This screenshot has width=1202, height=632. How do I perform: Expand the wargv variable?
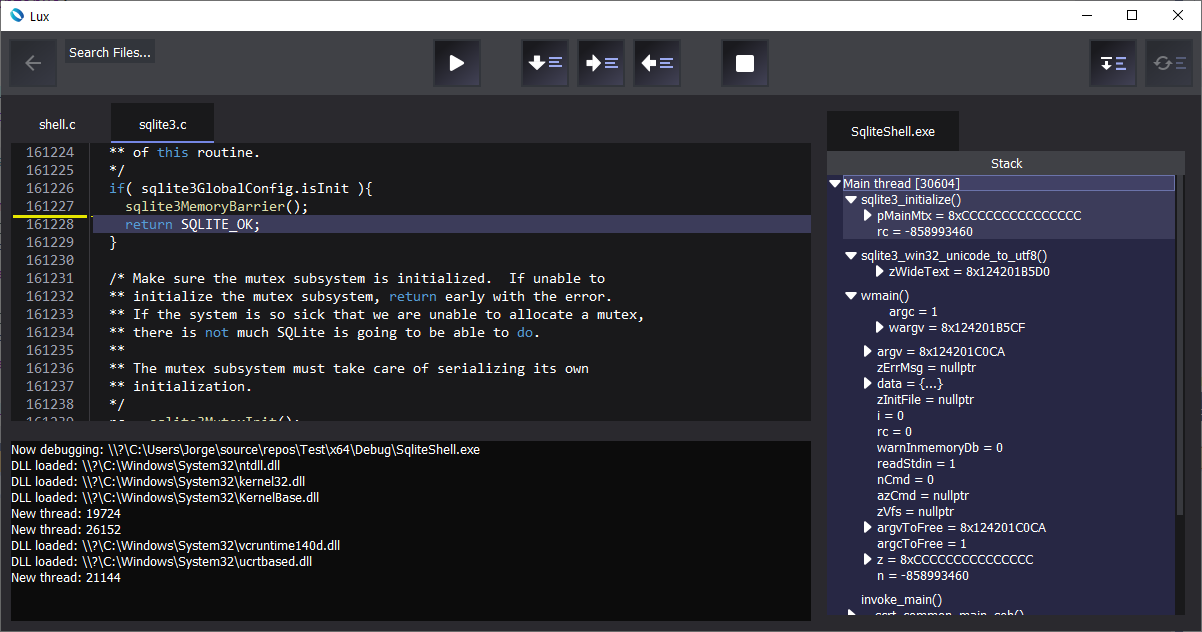pos(880,328)
